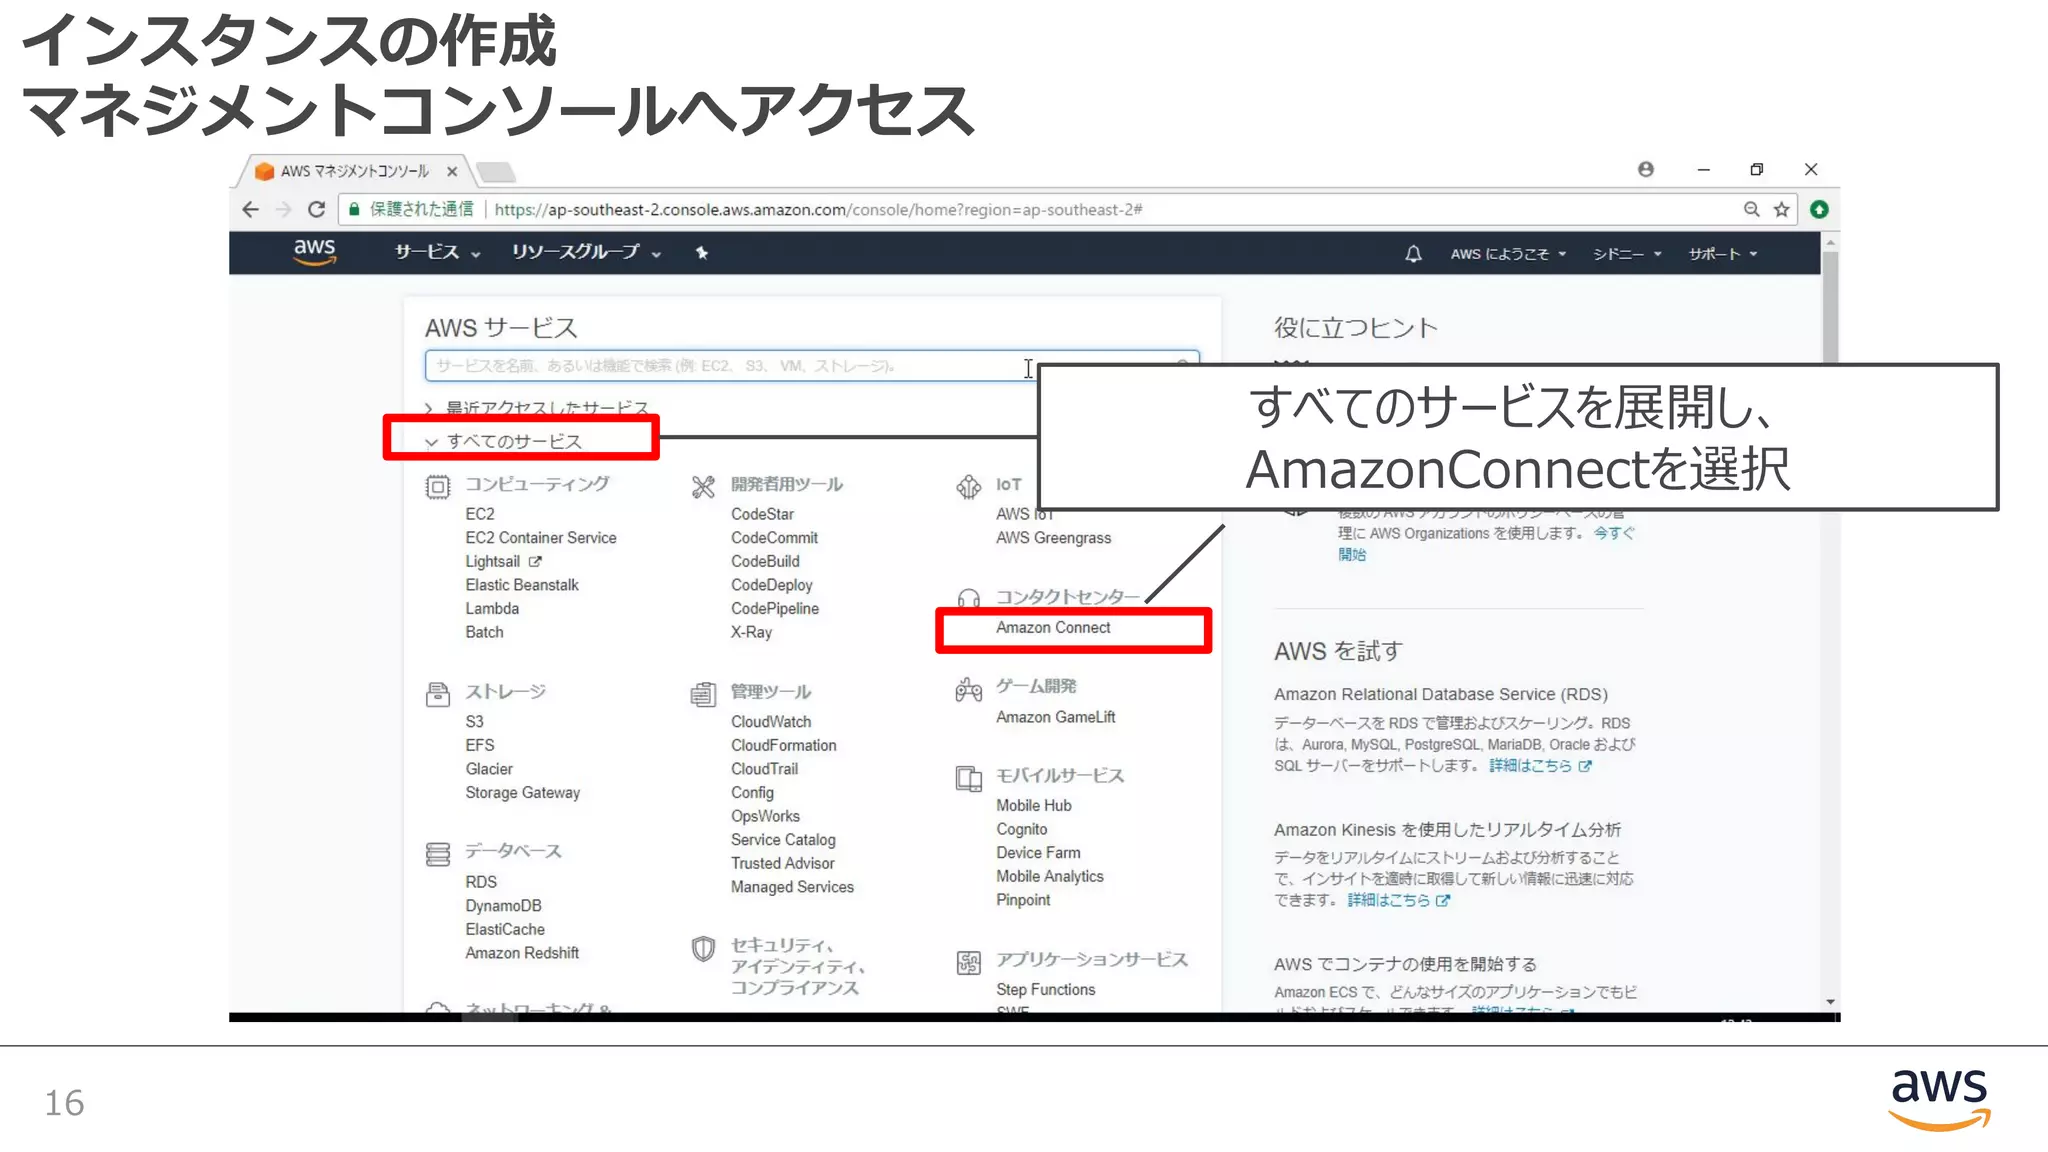Screen dimensions: 2048x1152
Task: Click the browser address bar URL
Action: (818, 209)
